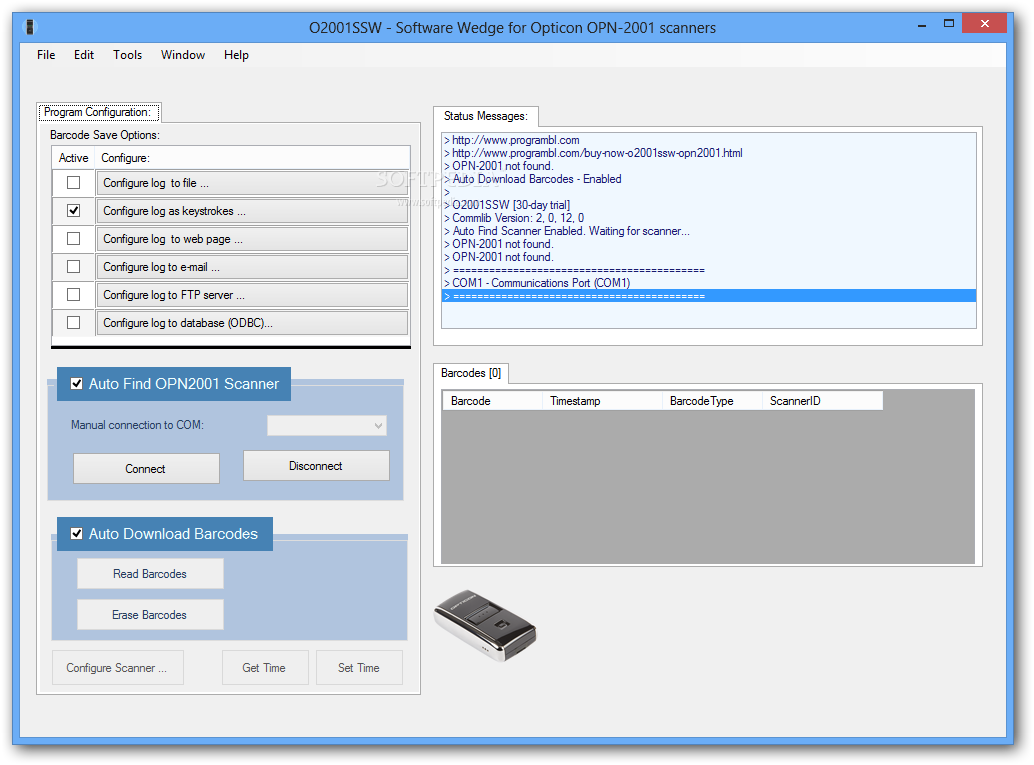Select the highlighted separator status line
1034x765 pixels.
point(709,296)
